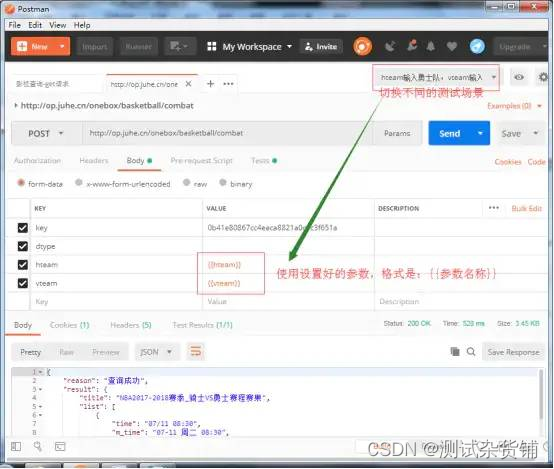Switch to the response Cookies (1) tab
Screen dimensions: 554x469
click(70, 325)
